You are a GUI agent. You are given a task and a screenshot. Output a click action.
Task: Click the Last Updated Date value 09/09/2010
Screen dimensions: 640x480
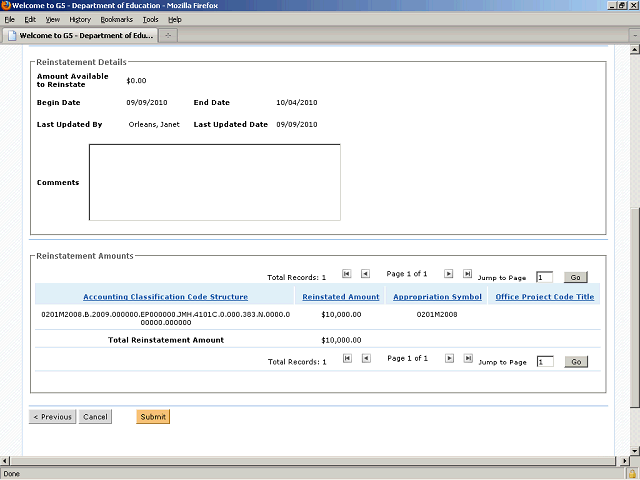point(297,124)
